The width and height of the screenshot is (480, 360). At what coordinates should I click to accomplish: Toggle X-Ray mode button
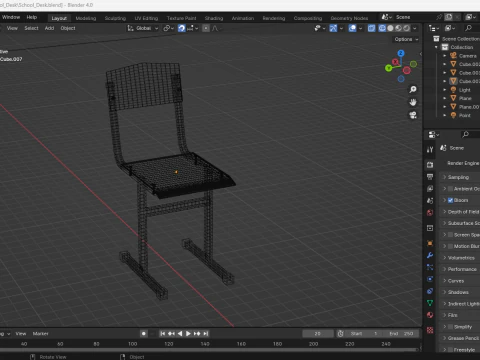pyautogui.click(x=371, y=28)
